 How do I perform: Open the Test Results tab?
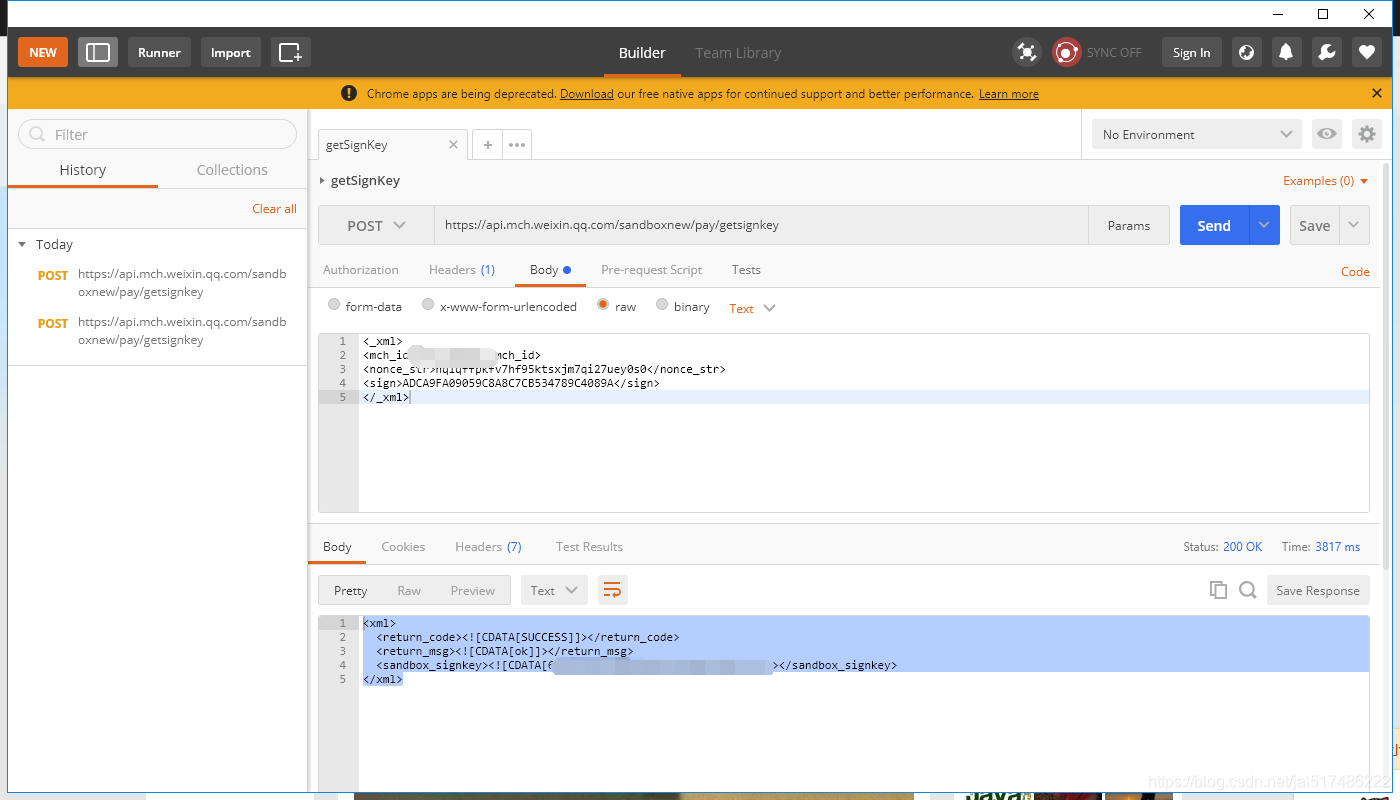[x=589, y=547]
